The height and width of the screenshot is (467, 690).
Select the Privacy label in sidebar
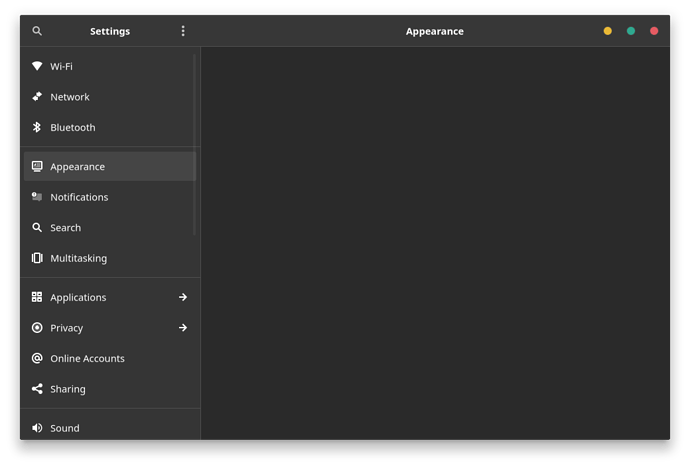(66, 328)
